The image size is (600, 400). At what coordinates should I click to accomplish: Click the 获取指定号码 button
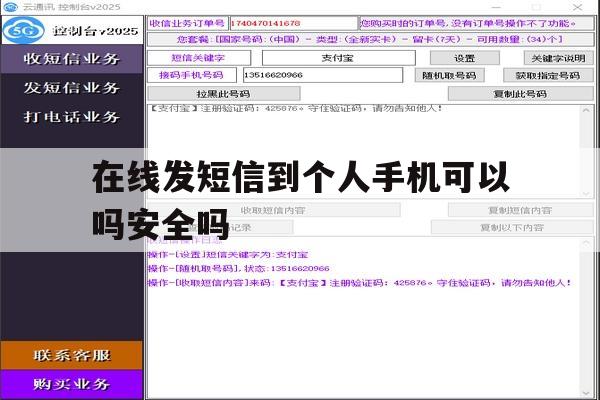pos(548,75)
